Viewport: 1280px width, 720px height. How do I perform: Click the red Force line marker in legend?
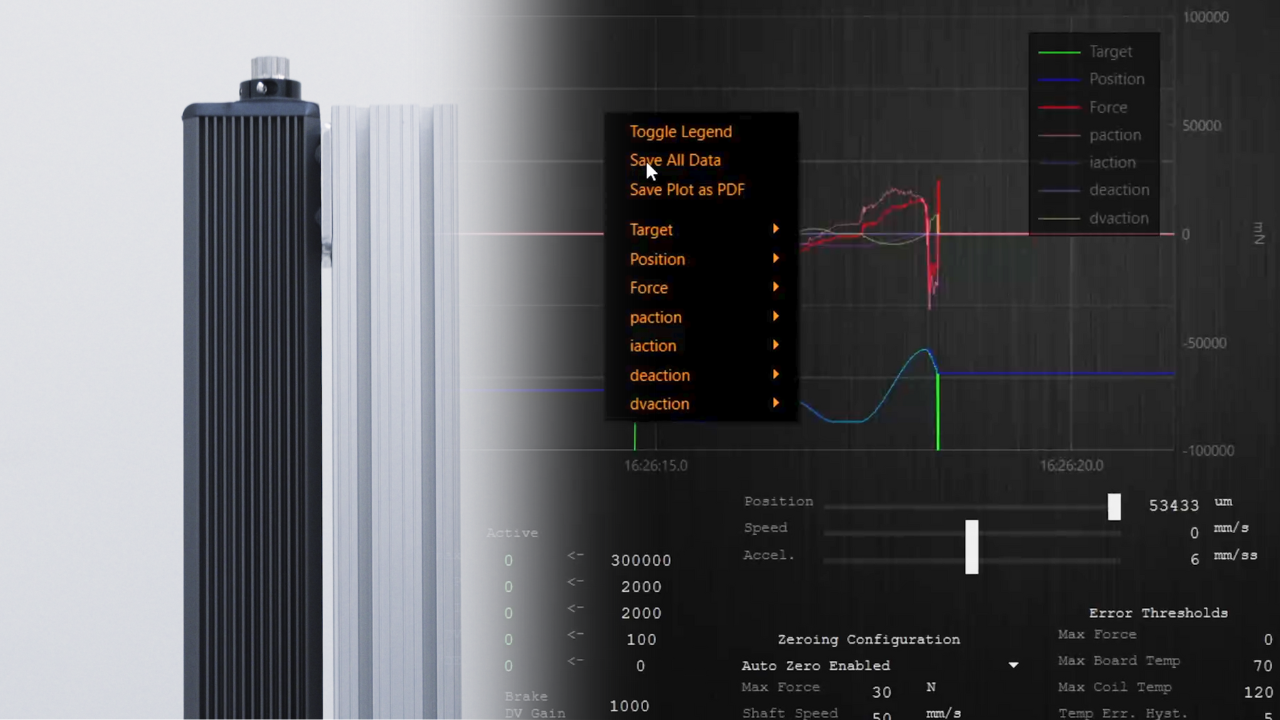coord(1060,107)
